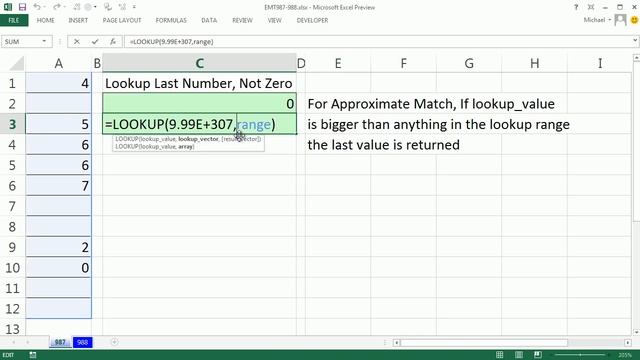Click in the formula bar input
Image resolution: width=640 pixels, height=360 pixels.
click(x=378, y=42)
